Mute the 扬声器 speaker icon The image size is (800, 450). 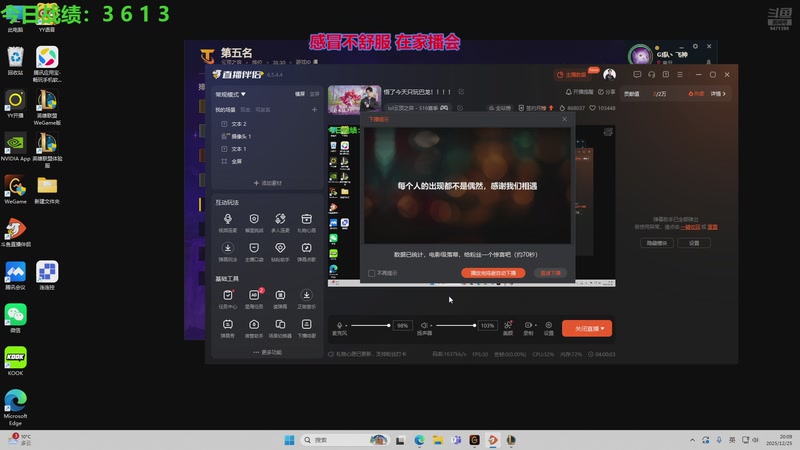pos(424,325)
